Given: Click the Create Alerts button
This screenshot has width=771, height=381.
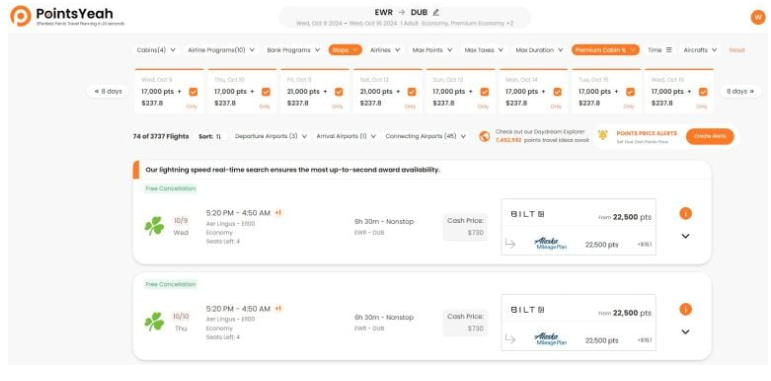Looking at the screenshot, I should (x=710, y=136).
